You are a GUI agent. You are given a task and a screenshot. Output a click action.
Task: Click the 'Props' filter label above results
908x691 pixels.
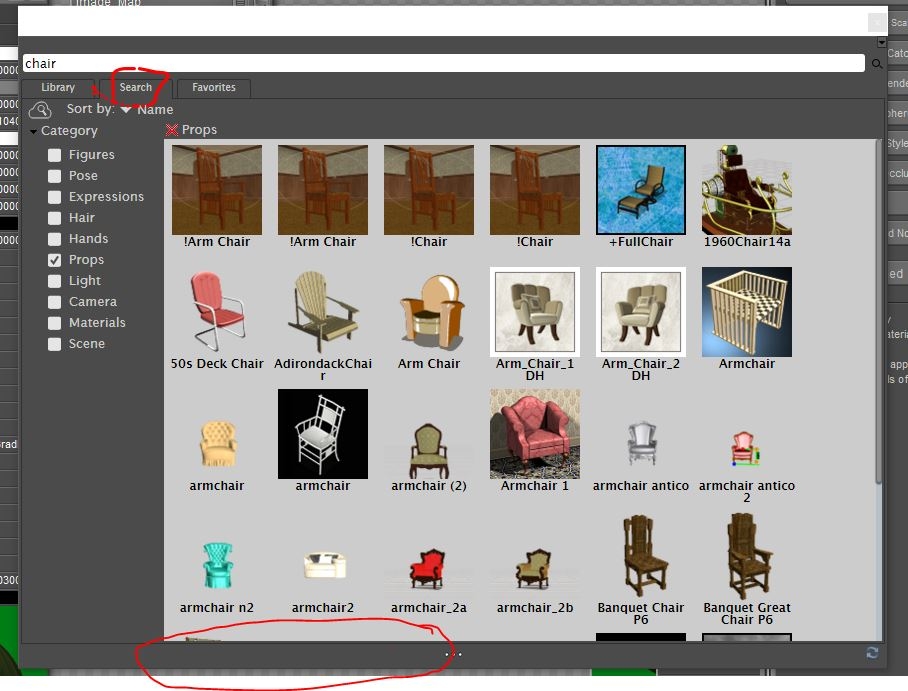pyautogui.click(x=199, y=130)
